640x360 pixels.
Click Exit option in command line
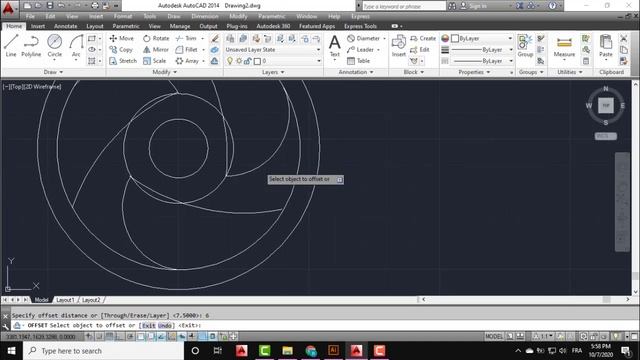149,326
